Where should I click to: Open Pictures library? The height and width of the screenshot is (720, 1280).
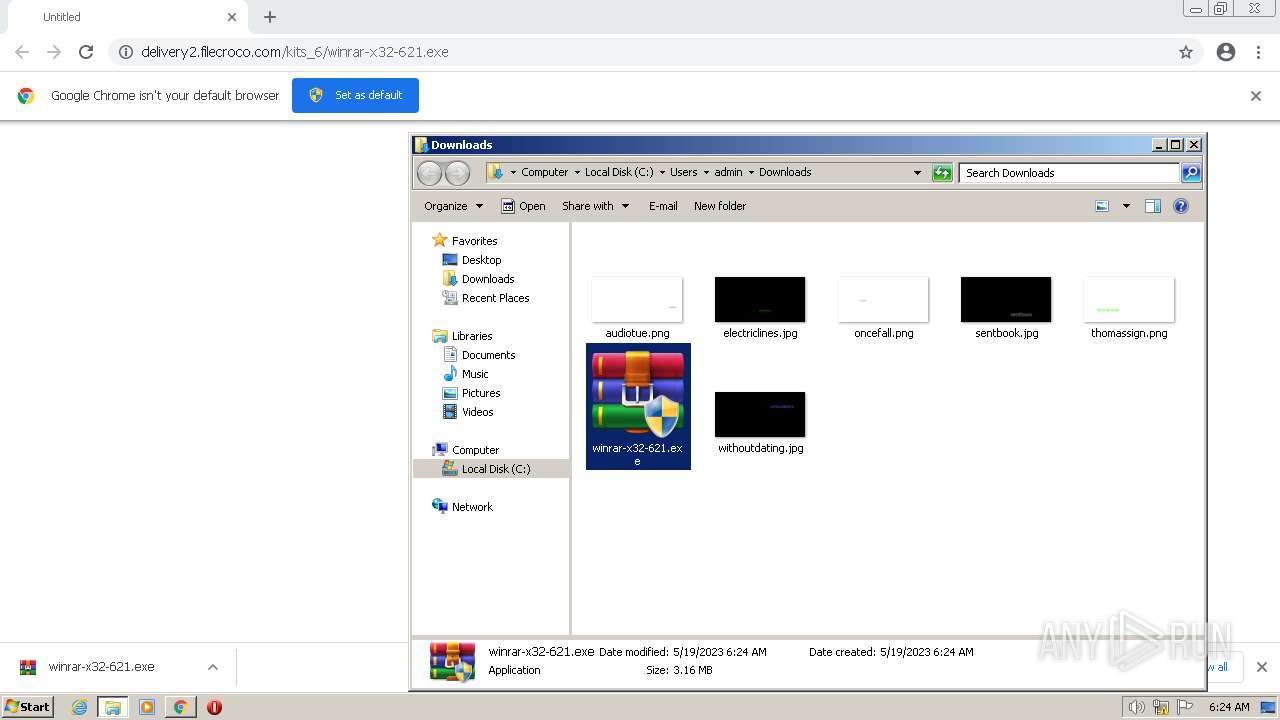click(x=481, y=393)
